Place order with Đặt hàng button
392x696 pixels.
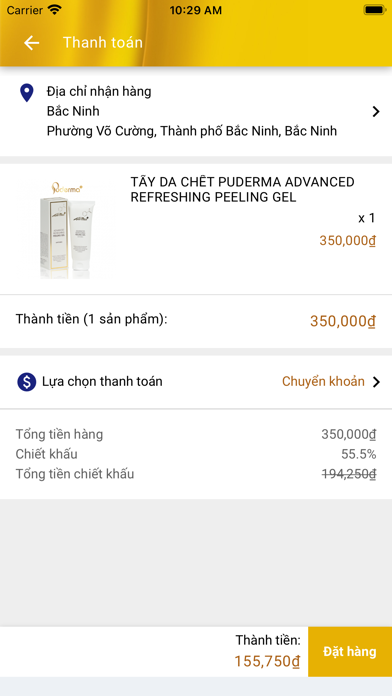pyautogui.click(x=350, y=652)
